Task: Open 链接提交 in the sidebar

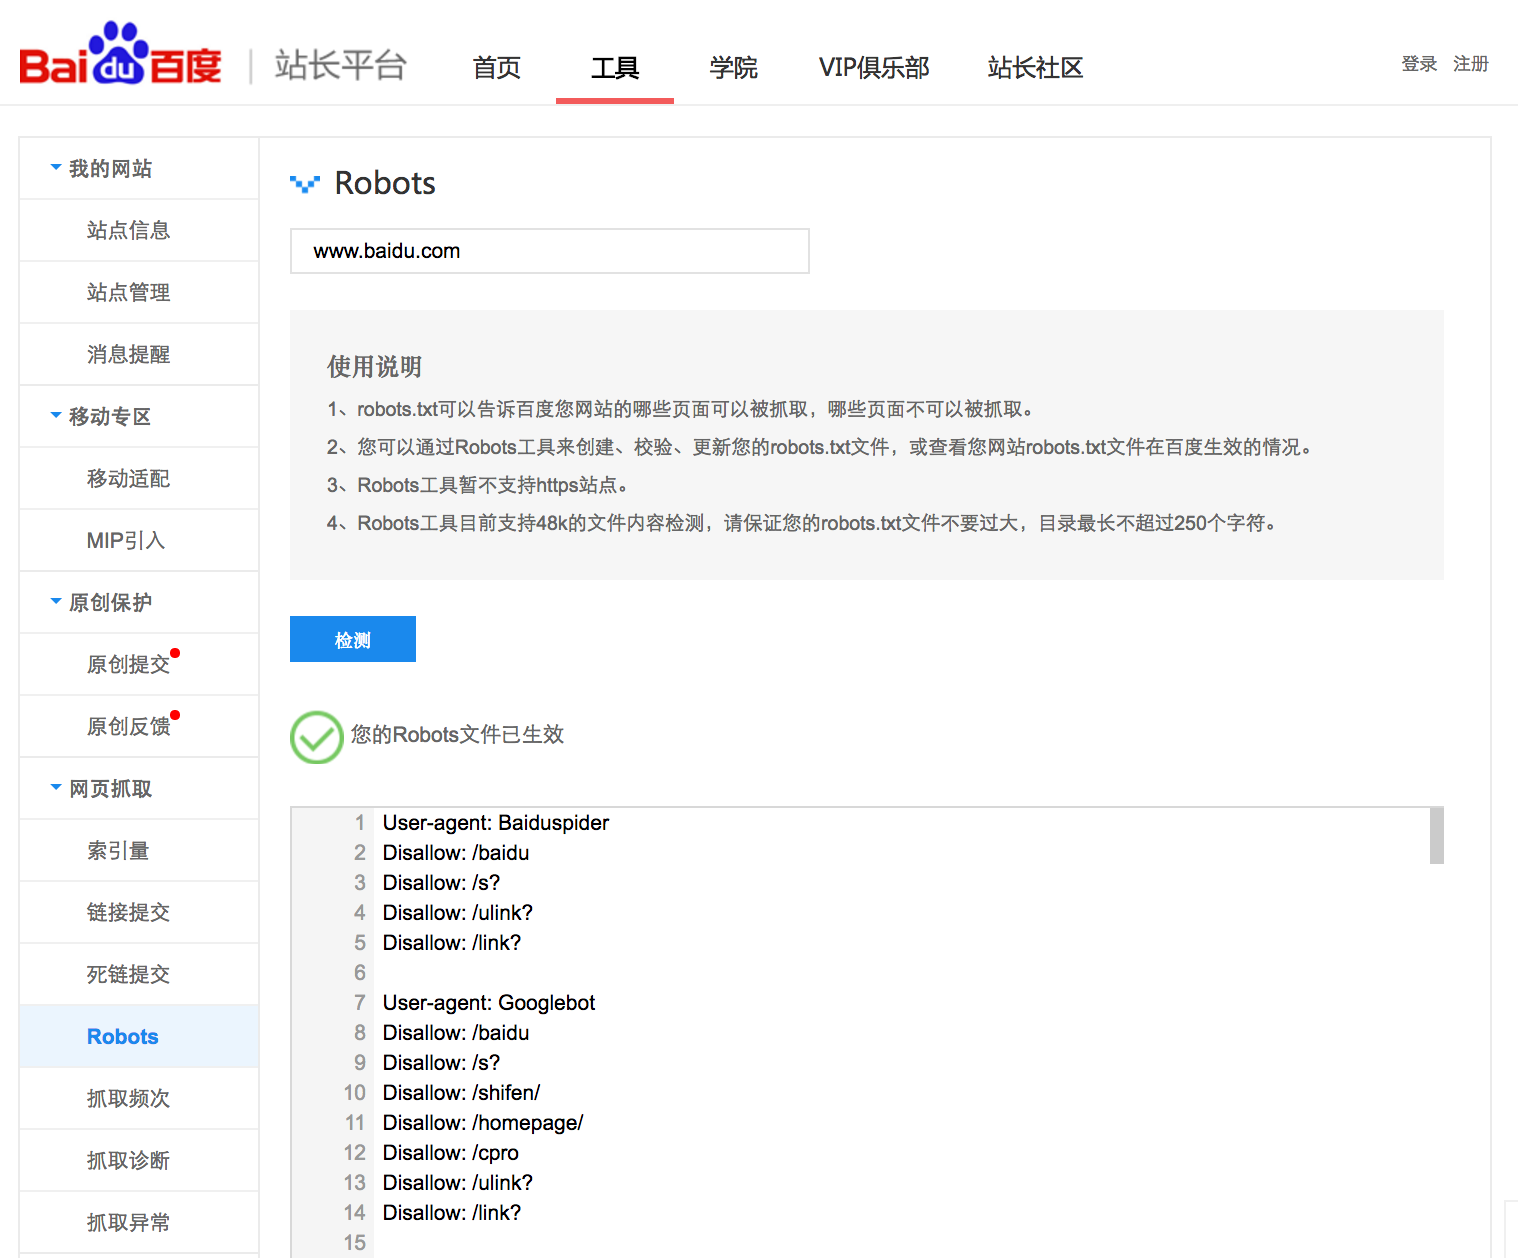Action: pyautogui.click(x=139, y=912)
